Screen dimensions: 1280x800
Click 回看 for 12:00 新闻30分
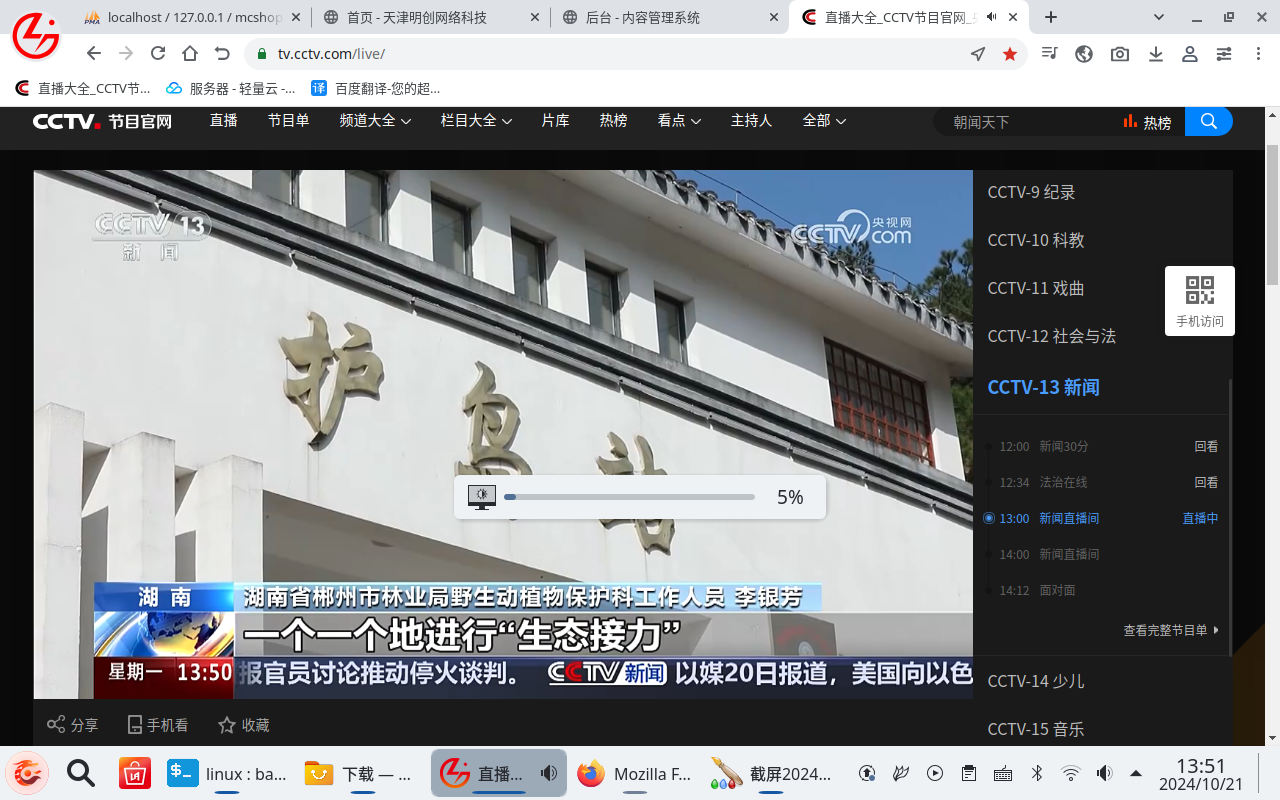[x=1206, y=447]
